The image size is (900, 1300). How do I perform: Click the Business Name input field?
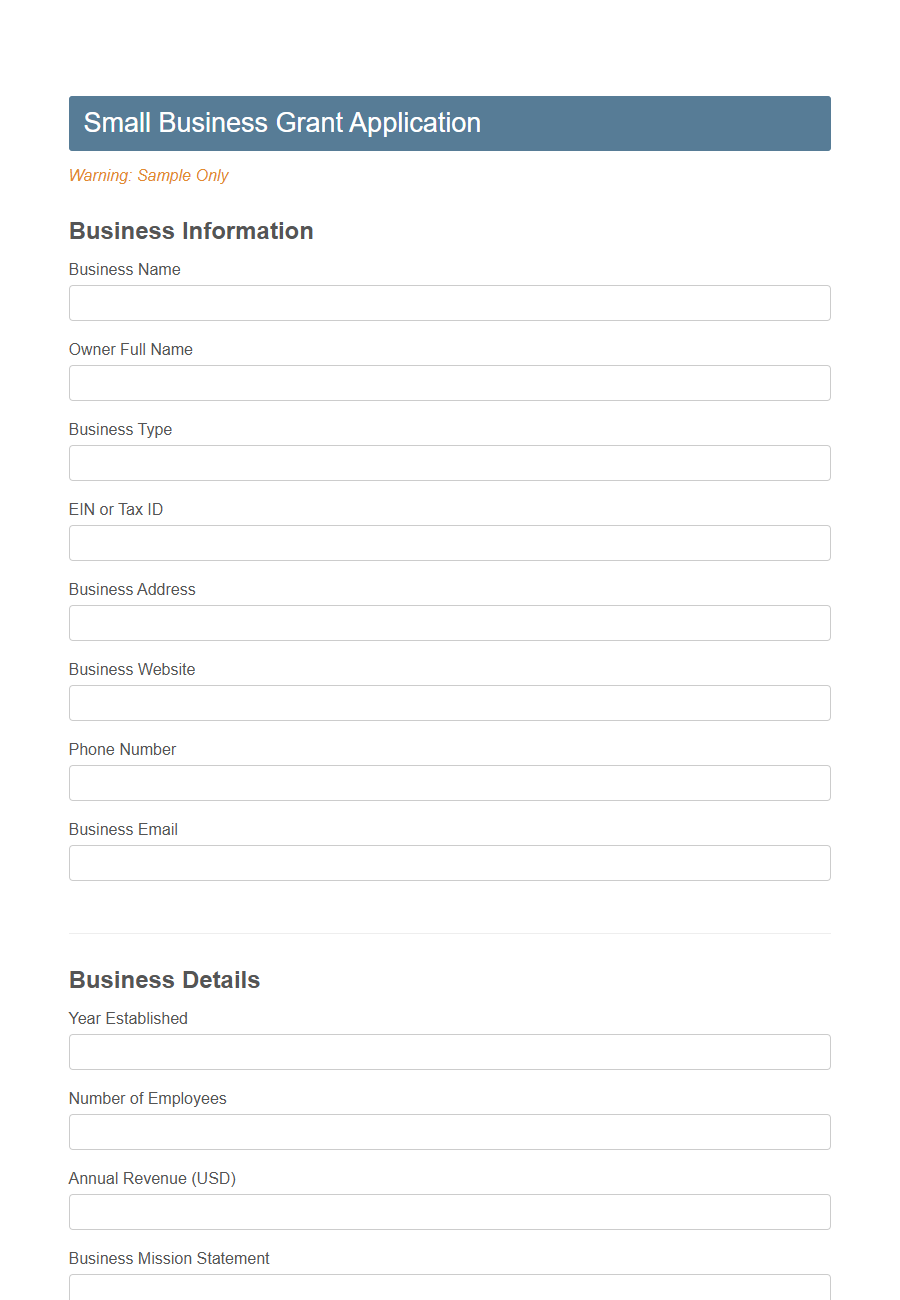point(449,303)
